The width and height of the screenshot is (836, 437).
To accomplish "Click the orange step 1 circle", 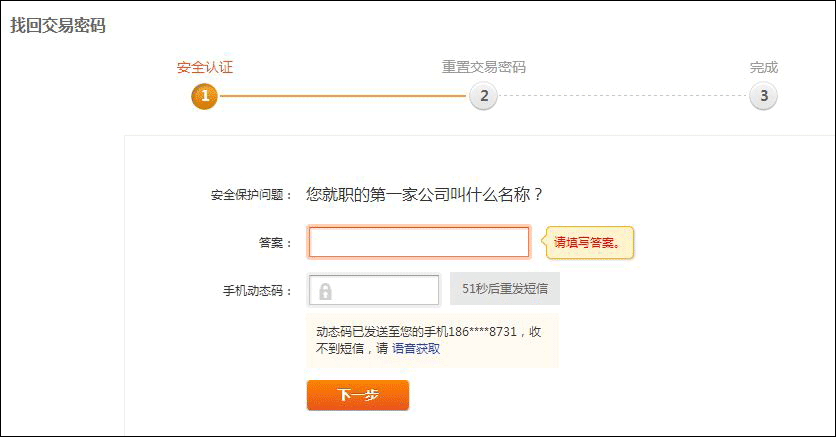I will 205,96.
